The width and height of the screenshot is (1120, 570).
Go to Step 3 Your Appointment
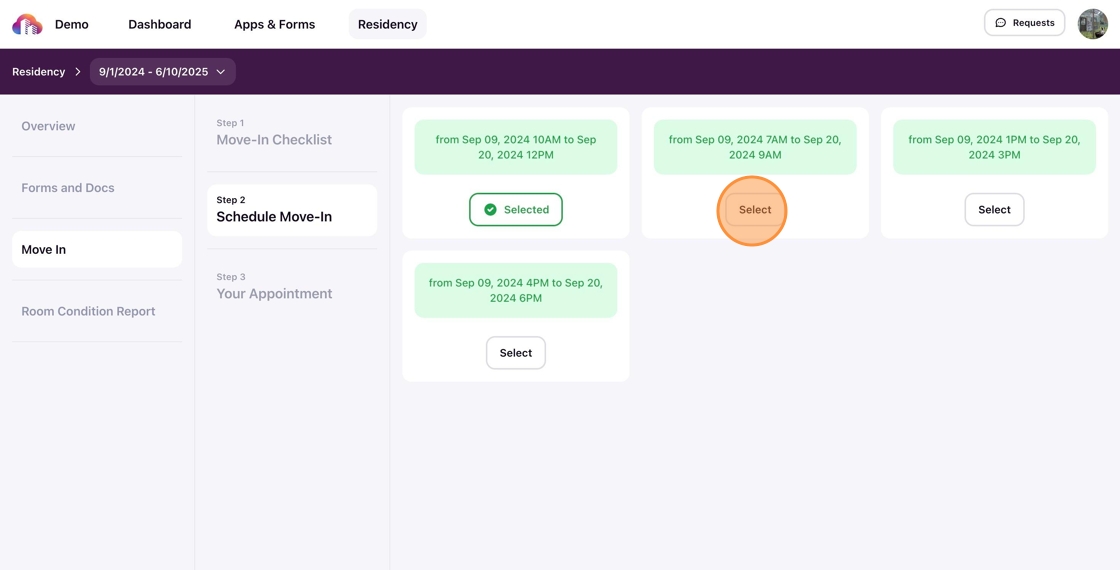click(x=274, y=287)
